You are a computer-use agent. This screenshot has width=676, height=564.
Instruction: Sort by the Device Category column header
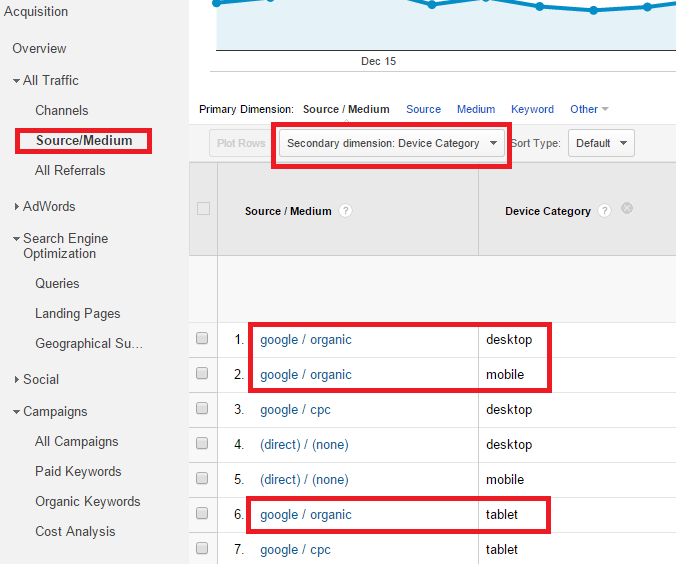coord(548,211)
